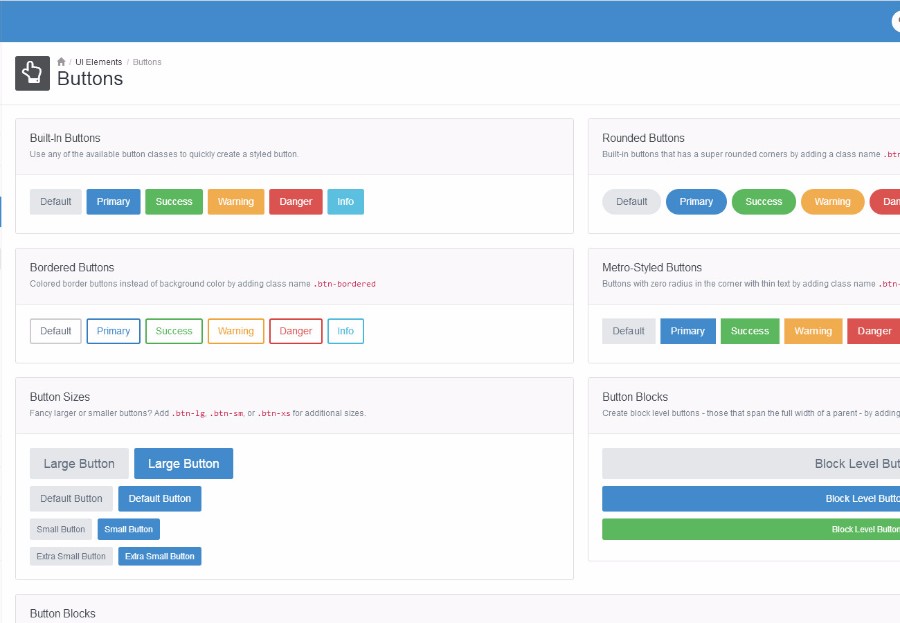
Task: Click the Rounded Buttons panel heading
Action: [x=643, y=138]
